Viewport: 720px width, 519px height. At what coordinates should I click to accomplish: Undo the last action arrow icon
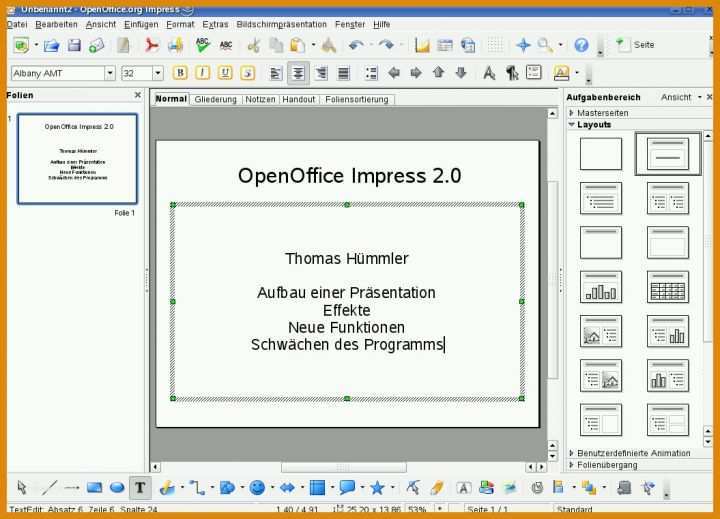pyautogui.click(x=356, y=45)
